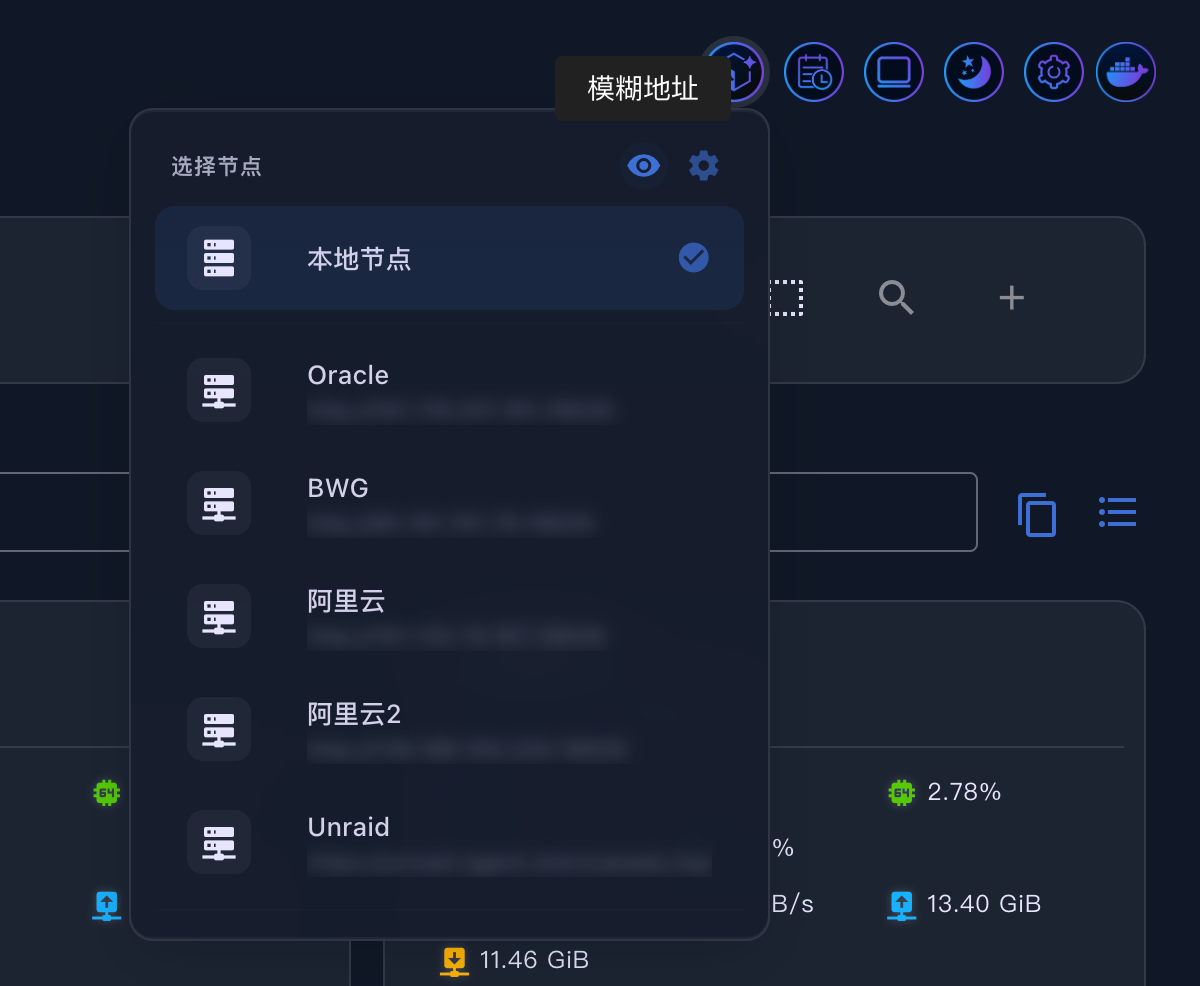The height and width of the screenshot is (986, 1200).
Task: Open the circular settings gear in top bar
Action: 1054,72
